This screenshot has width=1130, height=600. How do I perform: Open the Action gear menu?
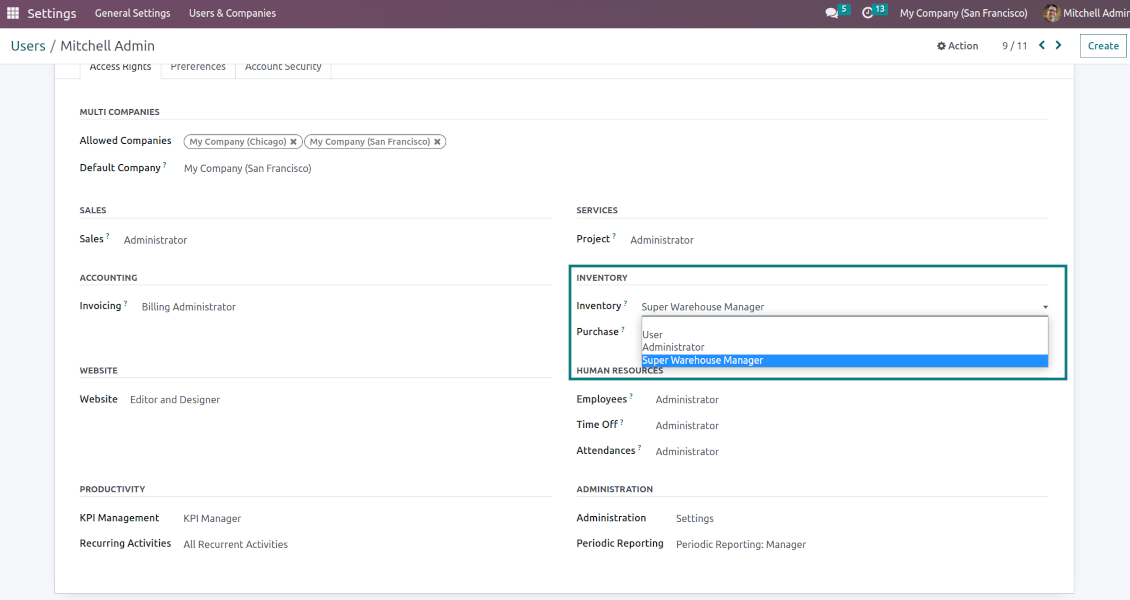click(957, 46)
